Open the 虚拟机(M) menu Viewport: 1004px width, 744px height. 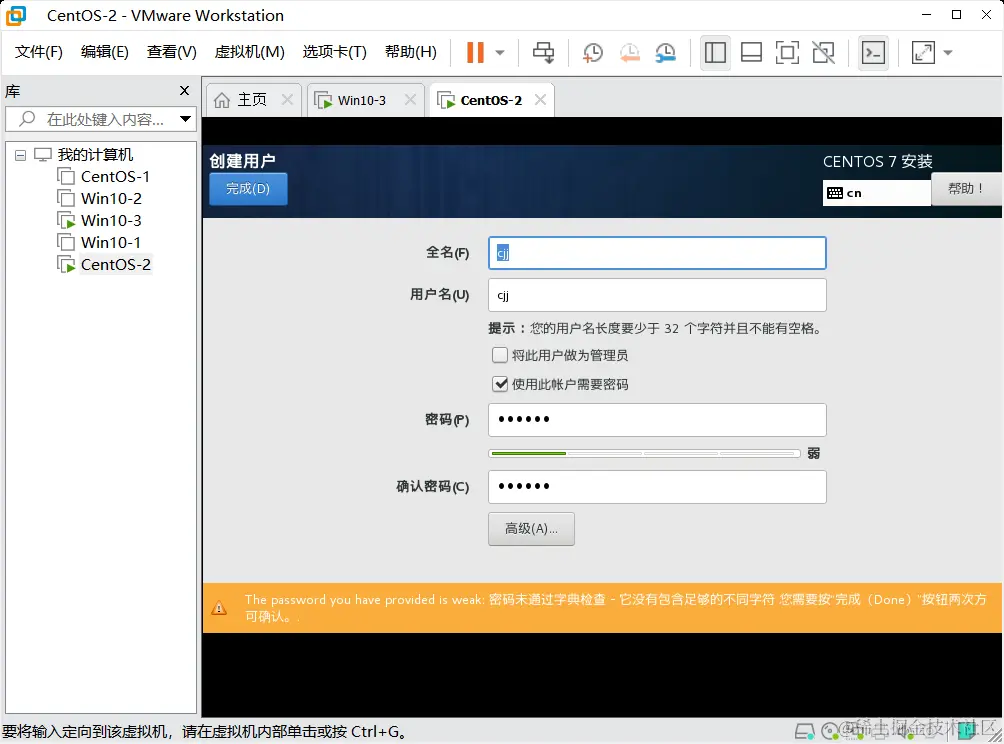pos(246,52)
